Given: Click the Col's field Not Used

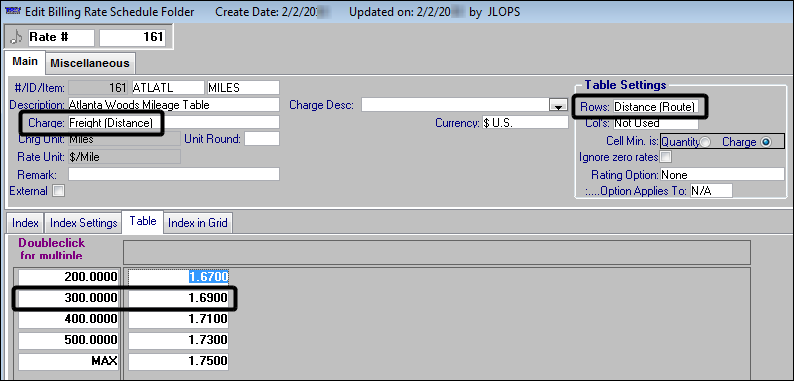Looking at the screenshot, I should pyautogui.click(x=656, y=123).
